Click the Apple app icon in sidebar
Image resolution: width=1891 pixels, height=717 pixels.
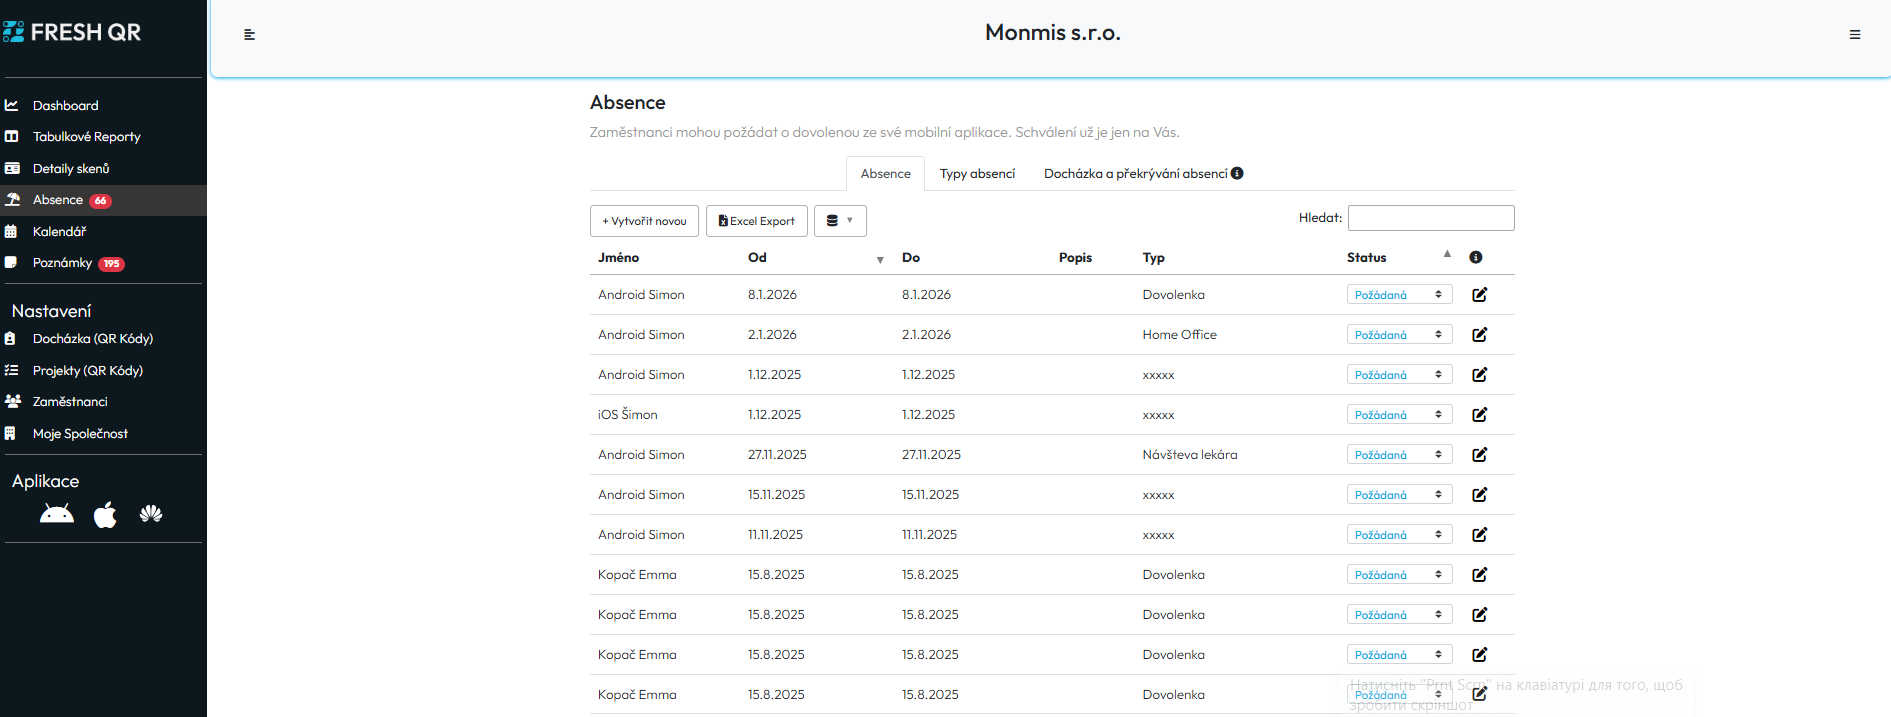[105, 515]
